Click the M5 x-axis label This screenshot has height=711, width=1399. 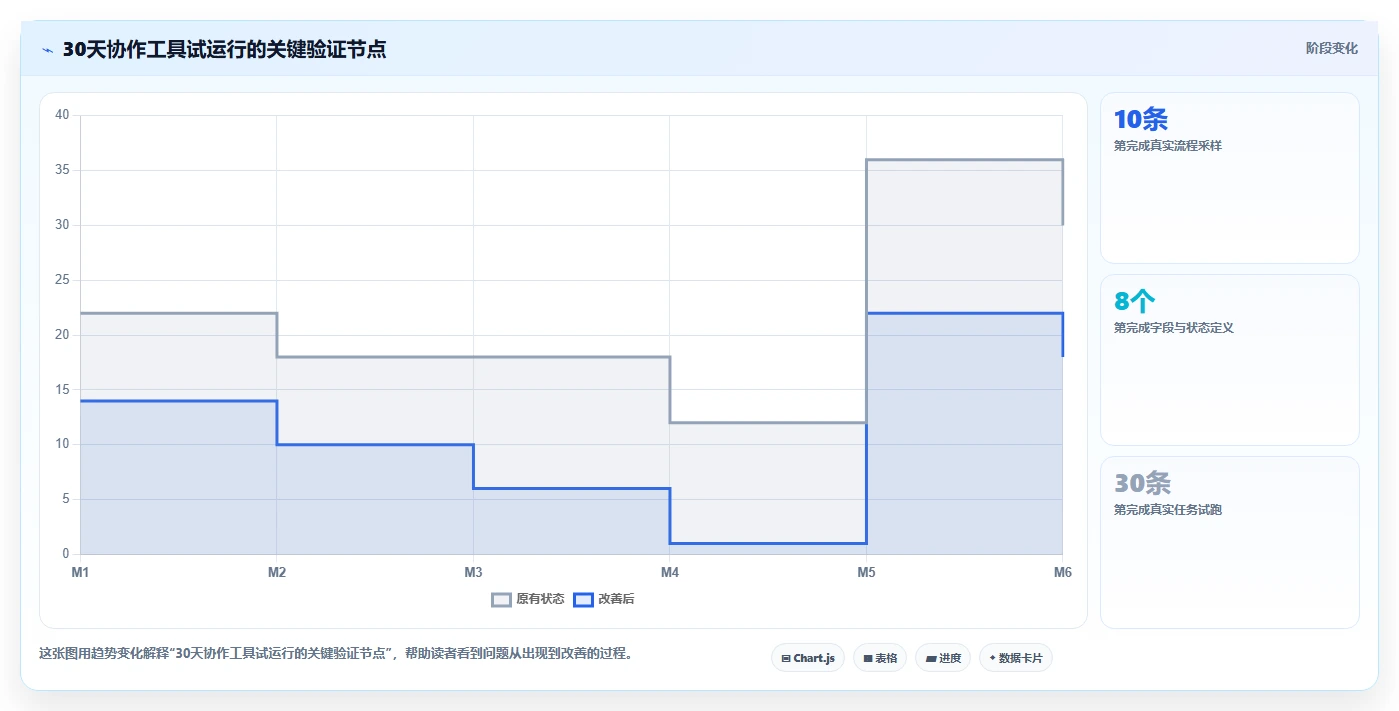(866, 573)
